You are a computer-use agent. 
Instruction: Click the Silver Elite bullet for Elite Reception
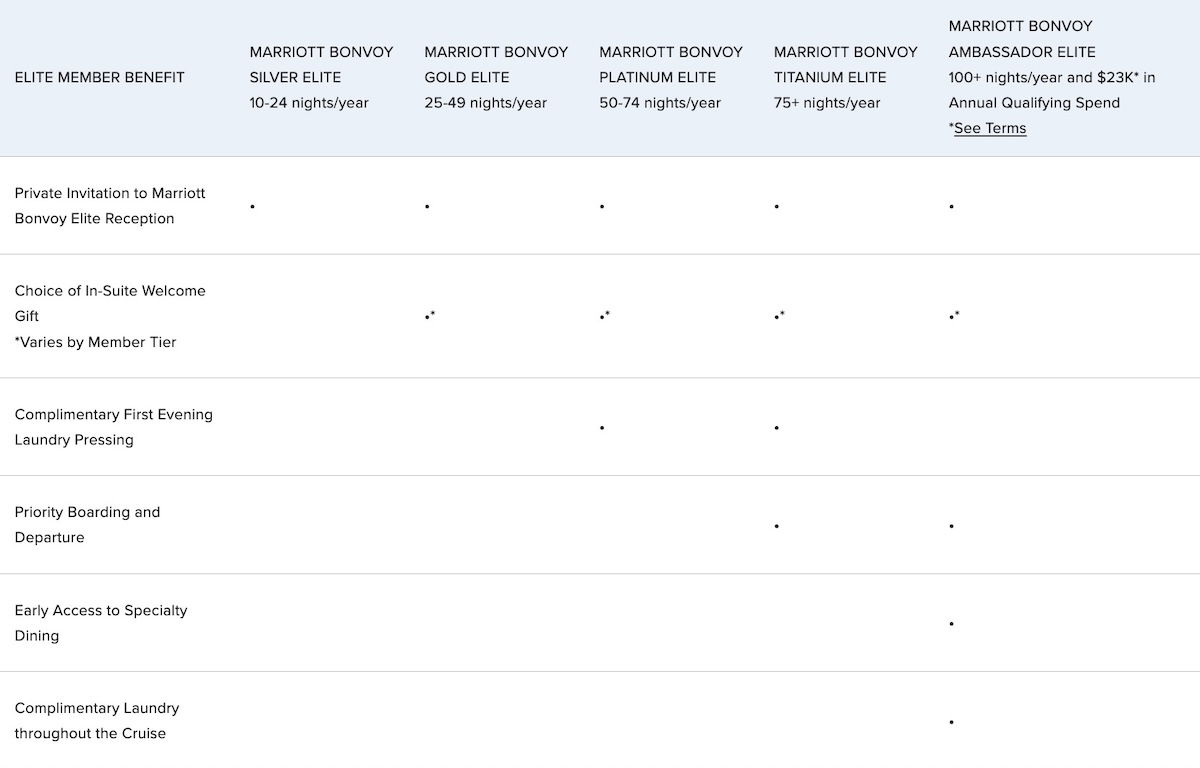point(253,207)
